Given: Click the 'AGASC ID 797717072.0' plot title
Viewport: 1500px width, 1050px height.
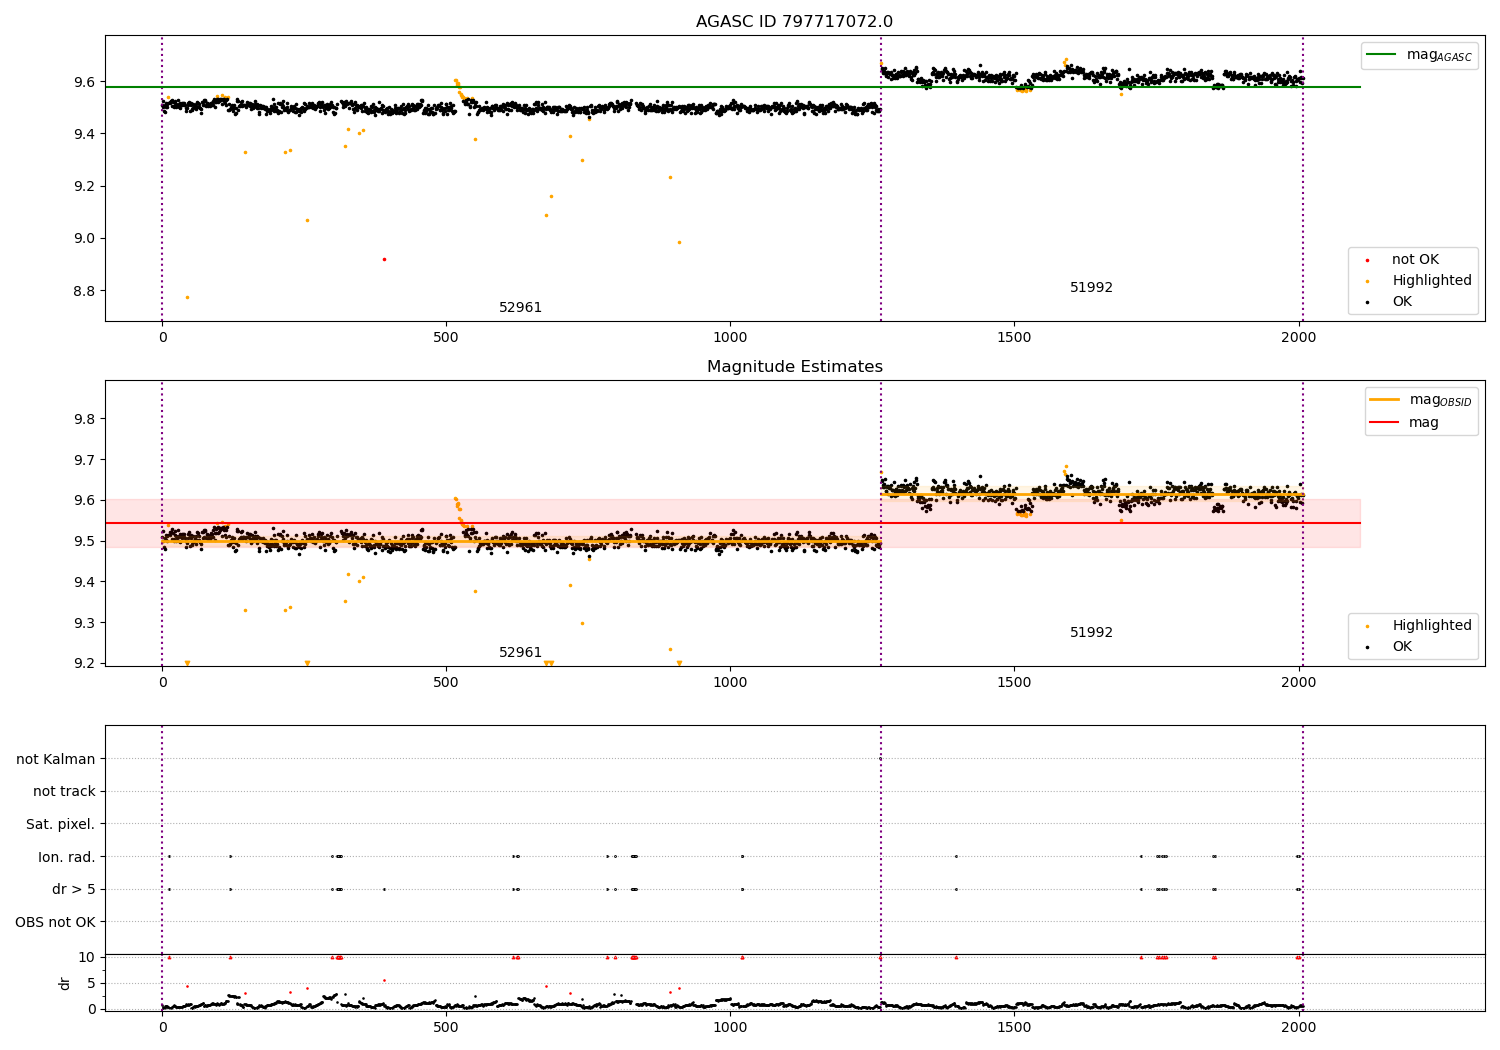Looking at the screenshot, I should tap(794, 22).
